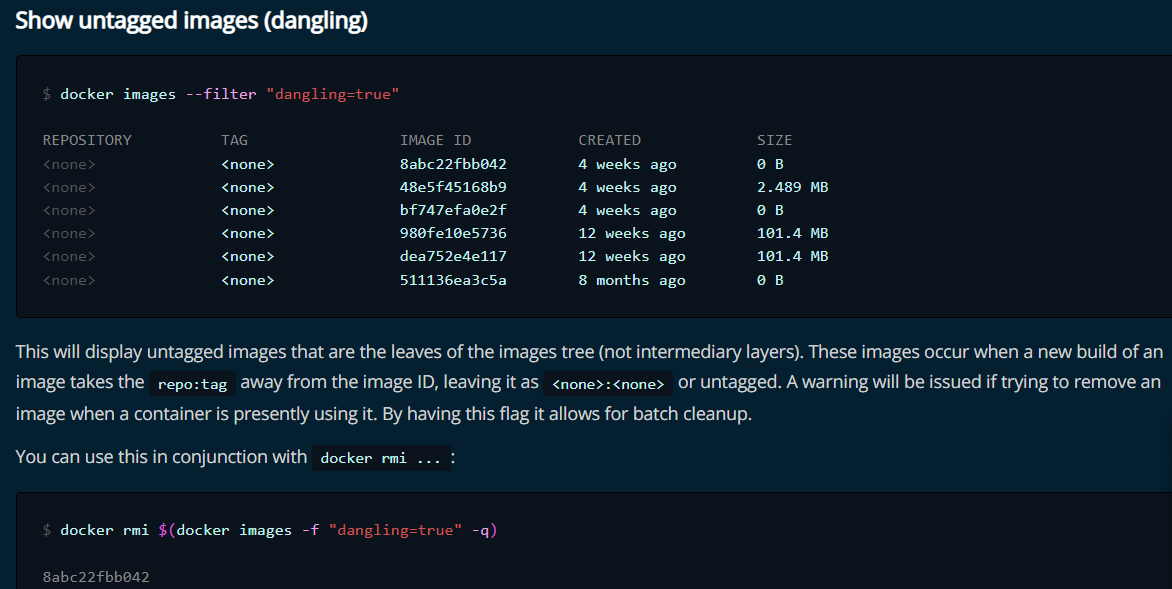Click image ID 511136ea3c5a
This screenshot has width=1172, height=589.
point(453,281)
